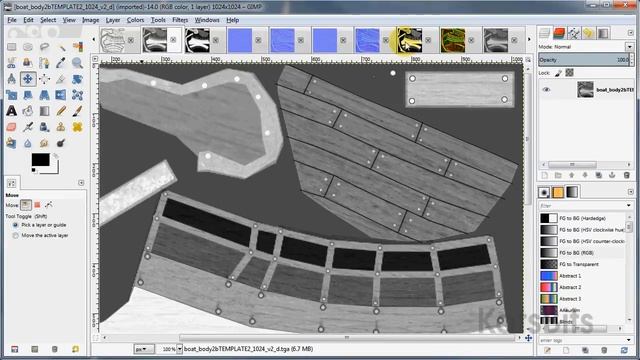The height and width of the screenshot is (360, 640).
Task: Select the Paths tool
Action: pos(44,63)
